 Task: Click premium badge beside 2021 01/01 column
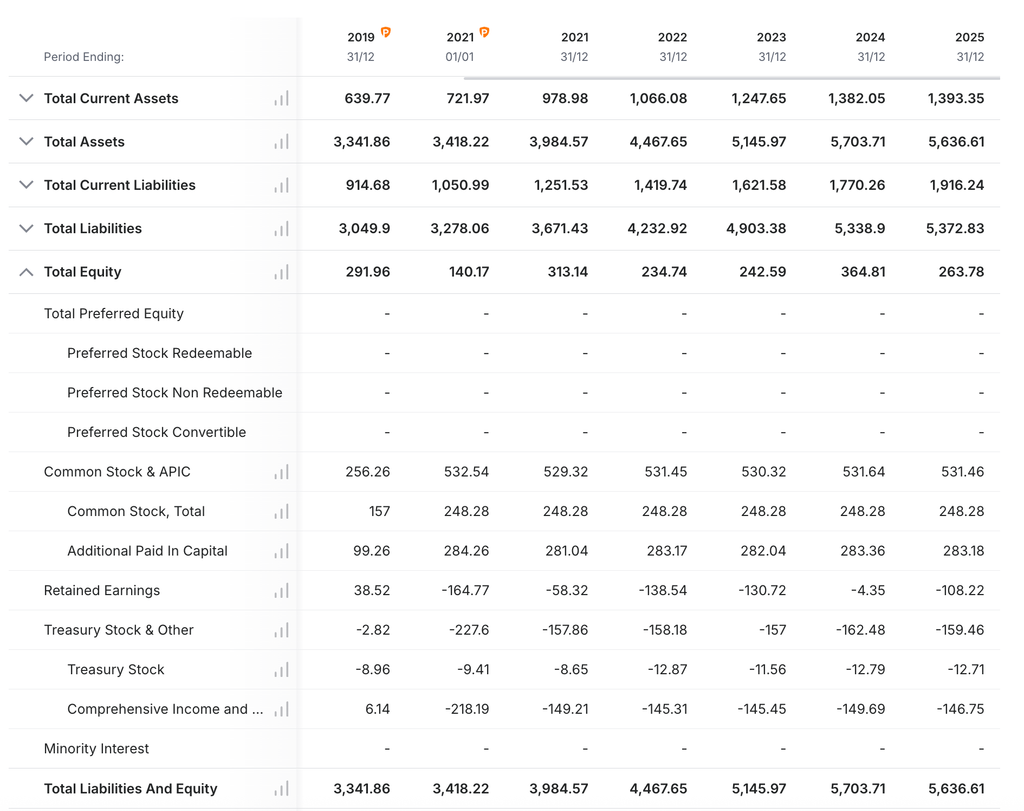tap(485, 32)
